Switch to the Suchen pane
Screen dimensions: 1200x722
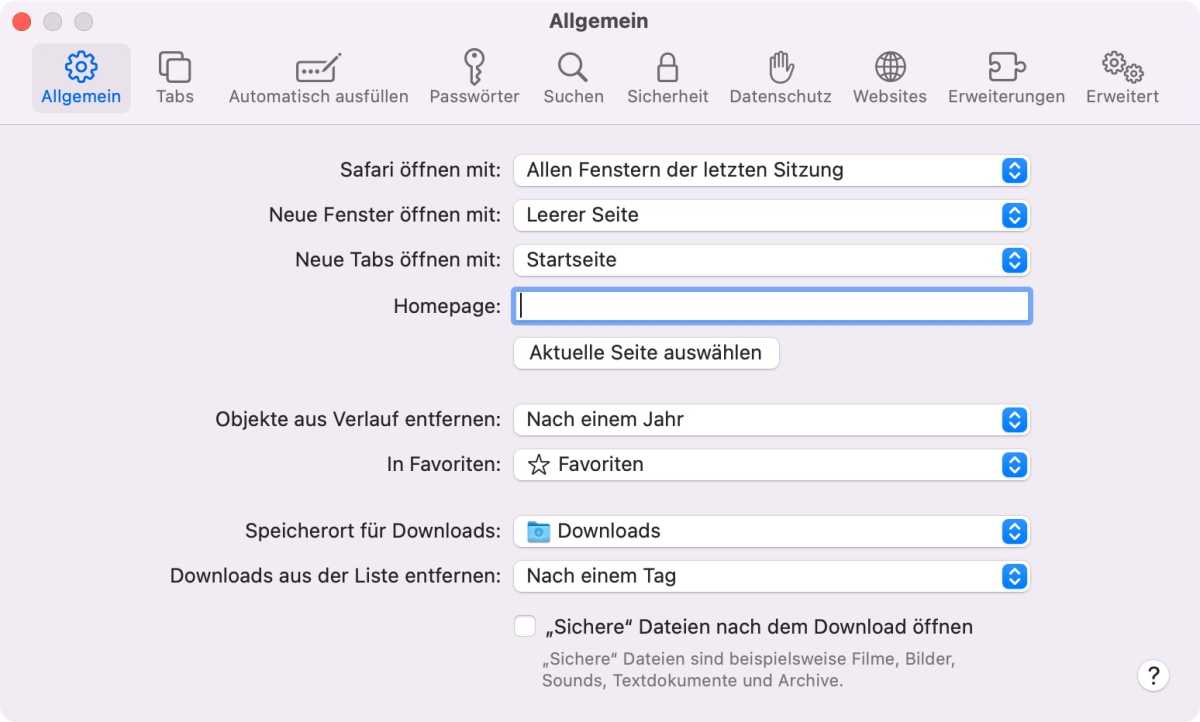(x=573, y=78)
